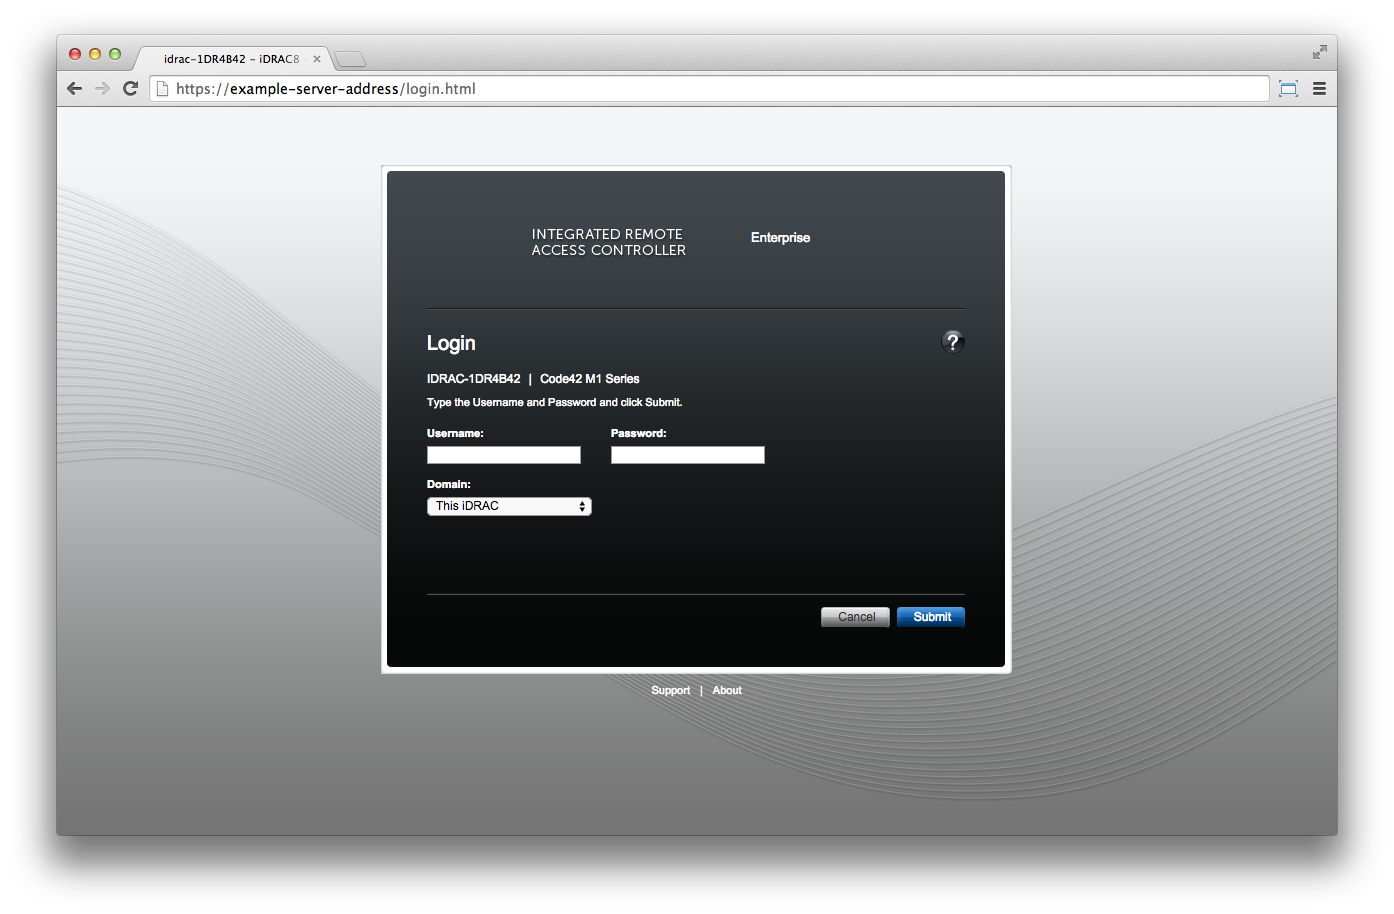Open the Domain dropdown showing This iDRAC
This screenshot has width=1394, height=914.
[500, 506]
